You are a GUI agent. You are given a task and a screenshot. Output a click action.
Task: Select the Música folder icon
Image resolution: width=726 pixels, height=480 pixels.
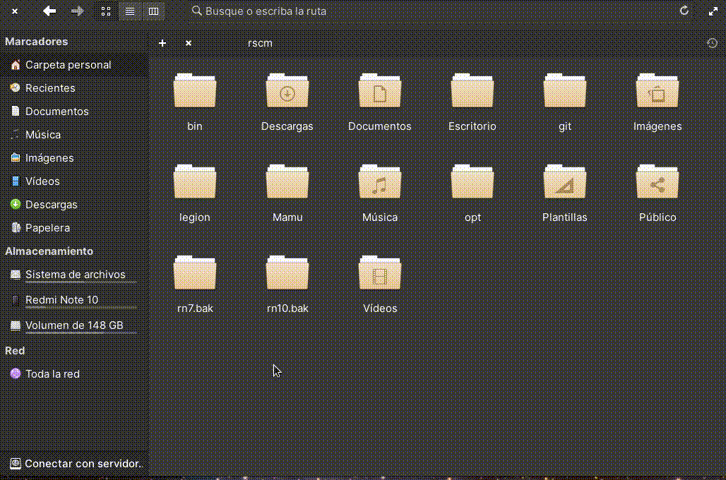pos(380,182)
